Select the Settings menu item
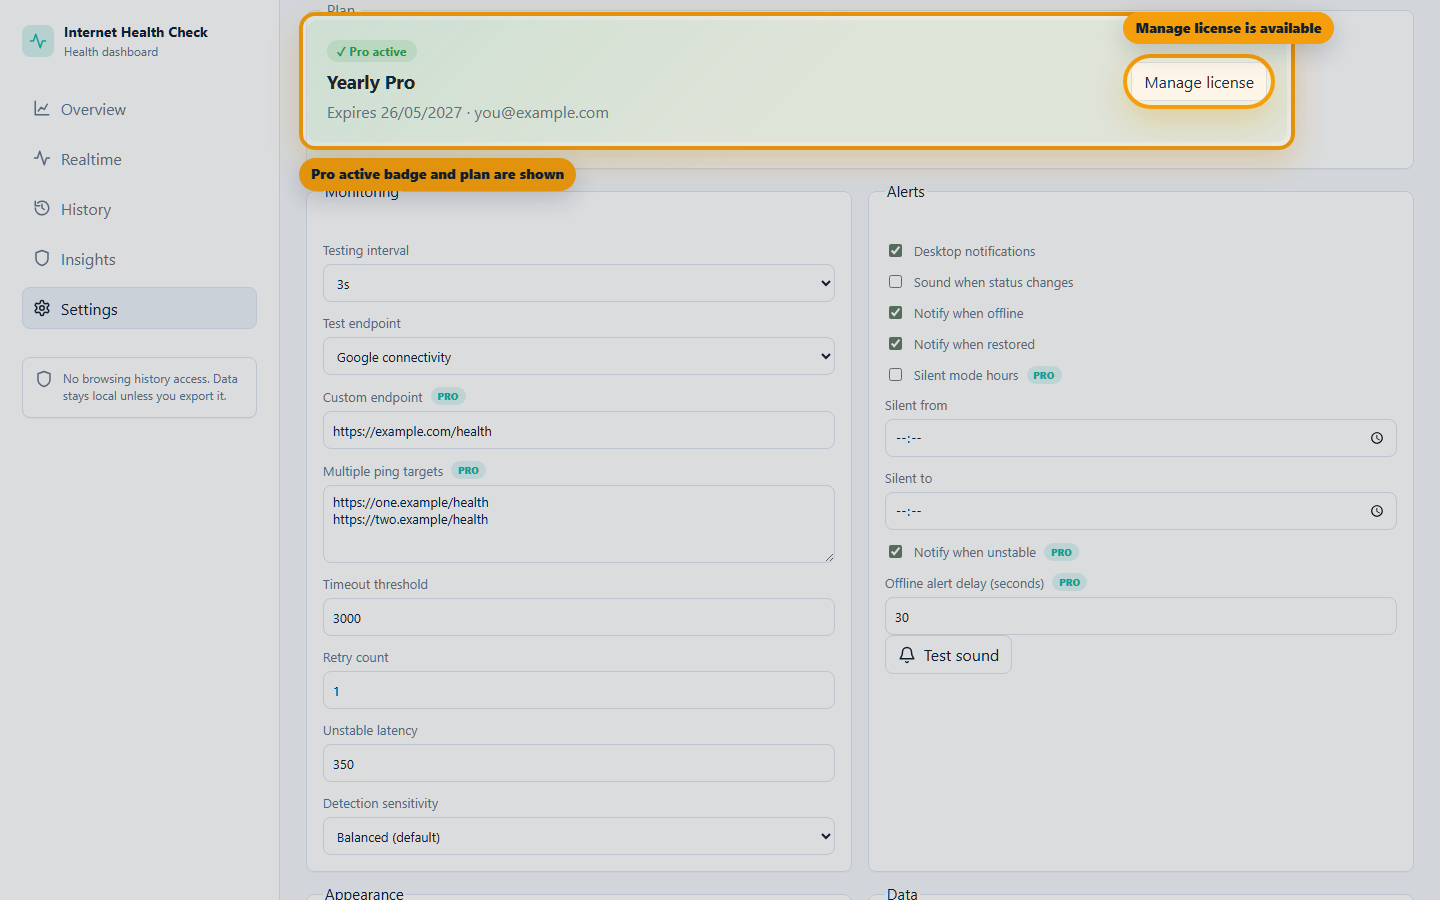The image size is (1440, 900). 139,309
